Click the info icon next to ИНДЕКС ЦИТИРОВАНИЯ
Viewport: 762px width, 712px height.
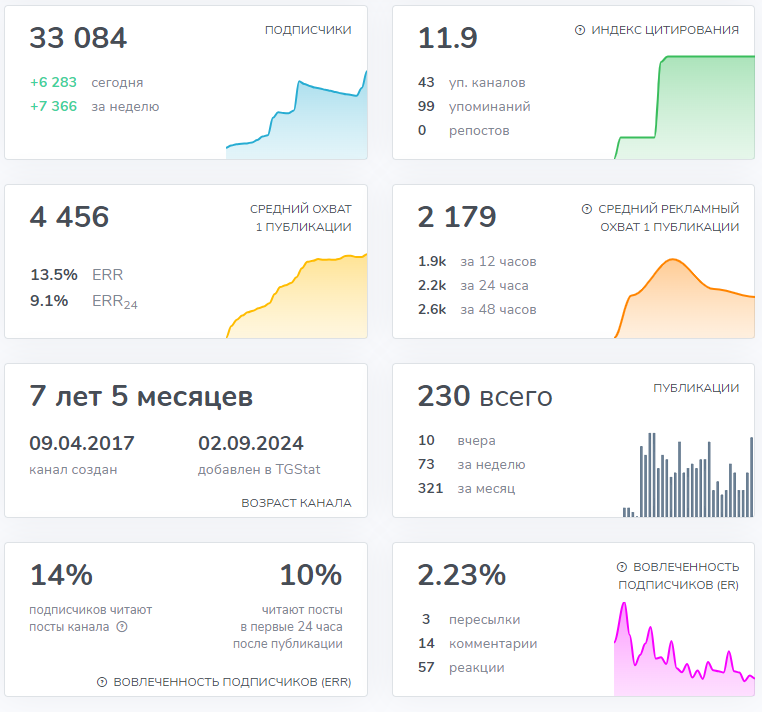pos(580,30)
